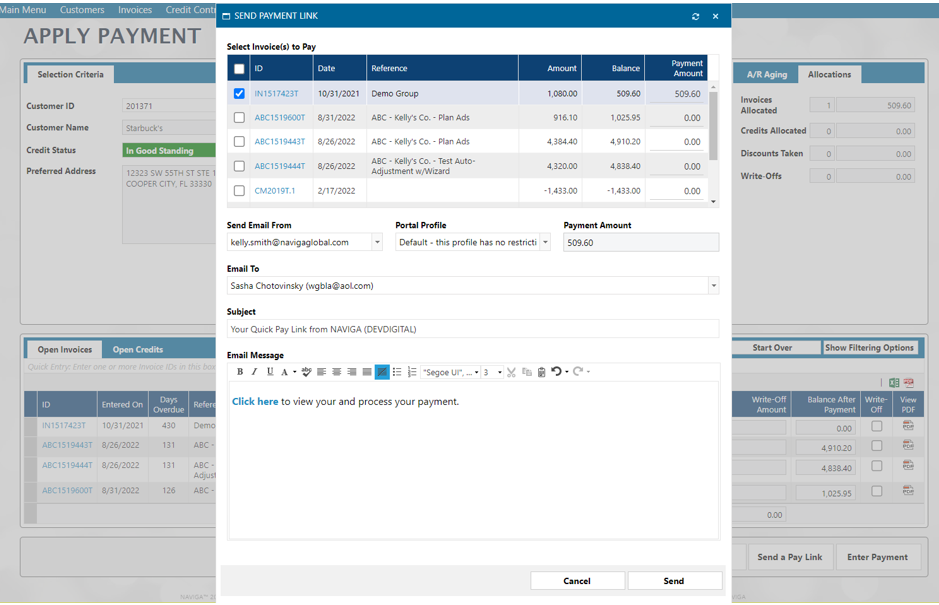Toggle bold formatting in email message
The image size is (939, 605).
(240, 372)
